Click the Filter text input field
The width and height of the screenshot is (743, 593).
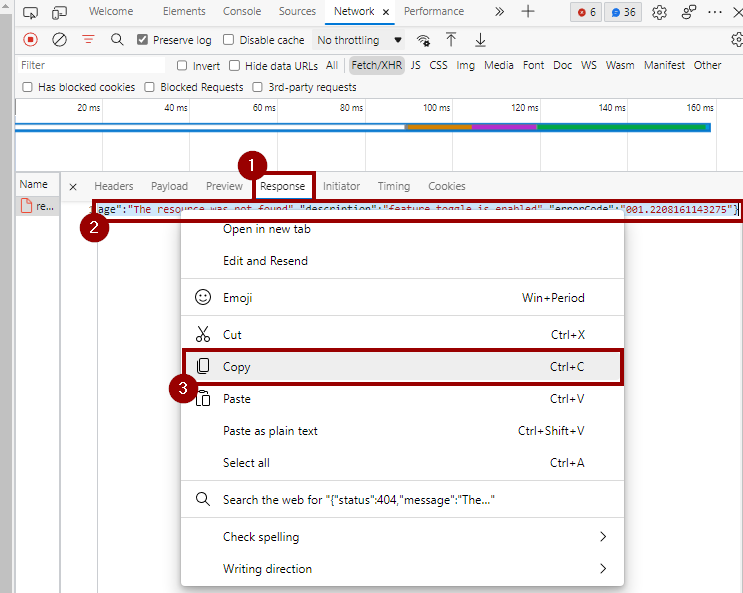pos(90,65)
